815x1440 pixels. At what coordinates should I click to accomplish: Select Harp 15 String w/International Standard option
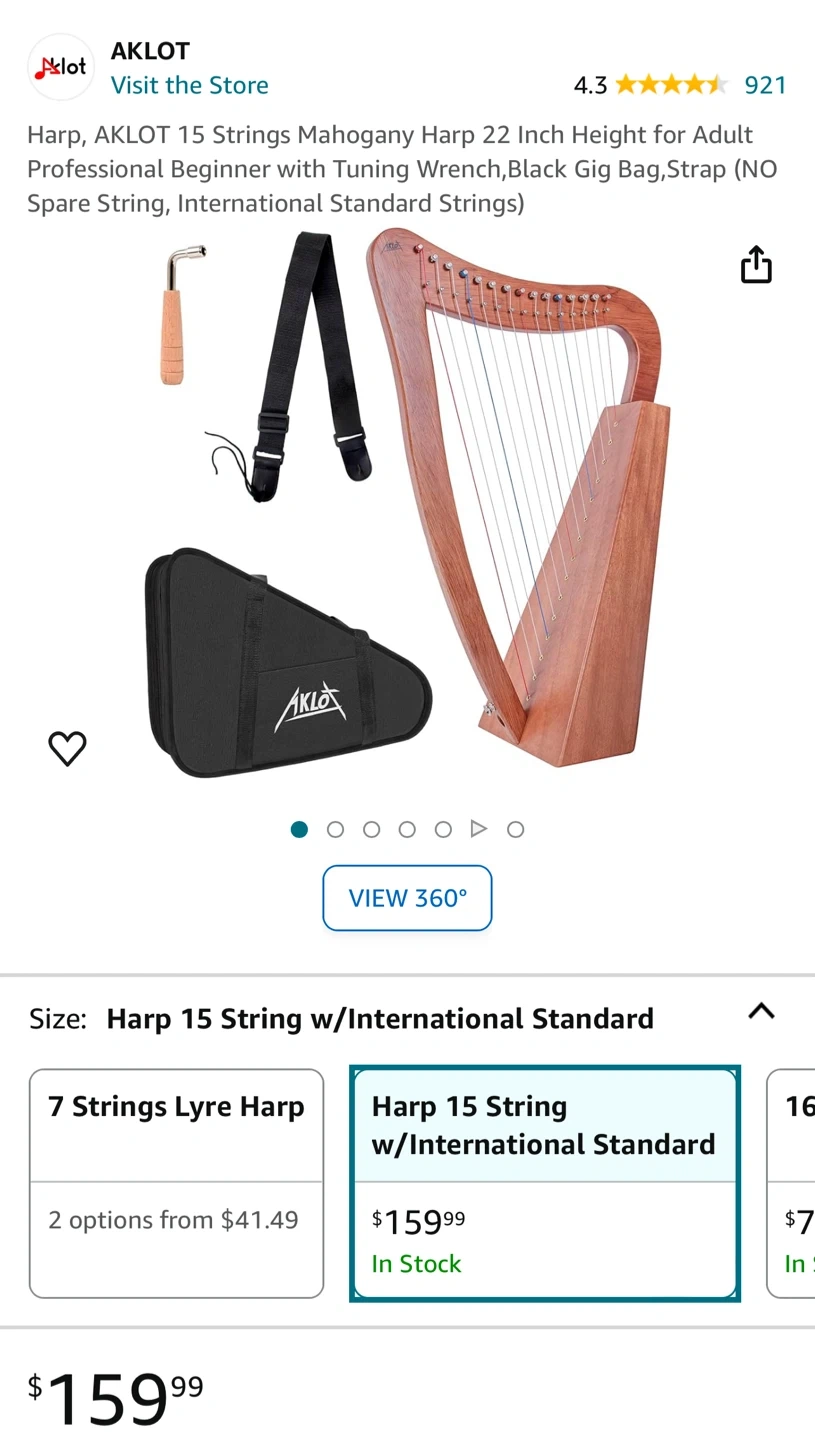[545, 1184]
